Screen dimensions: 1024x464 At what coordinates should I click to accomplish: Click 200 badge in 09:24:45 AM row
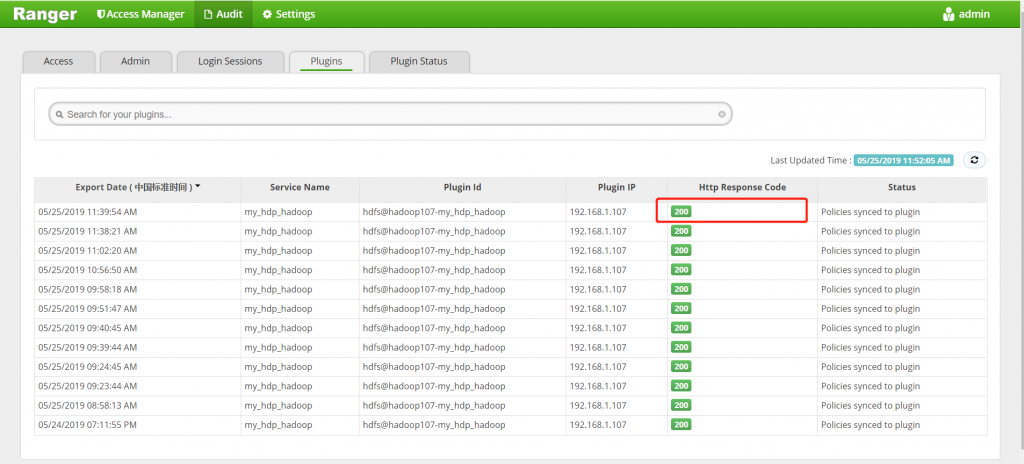(x=681, y=367)
